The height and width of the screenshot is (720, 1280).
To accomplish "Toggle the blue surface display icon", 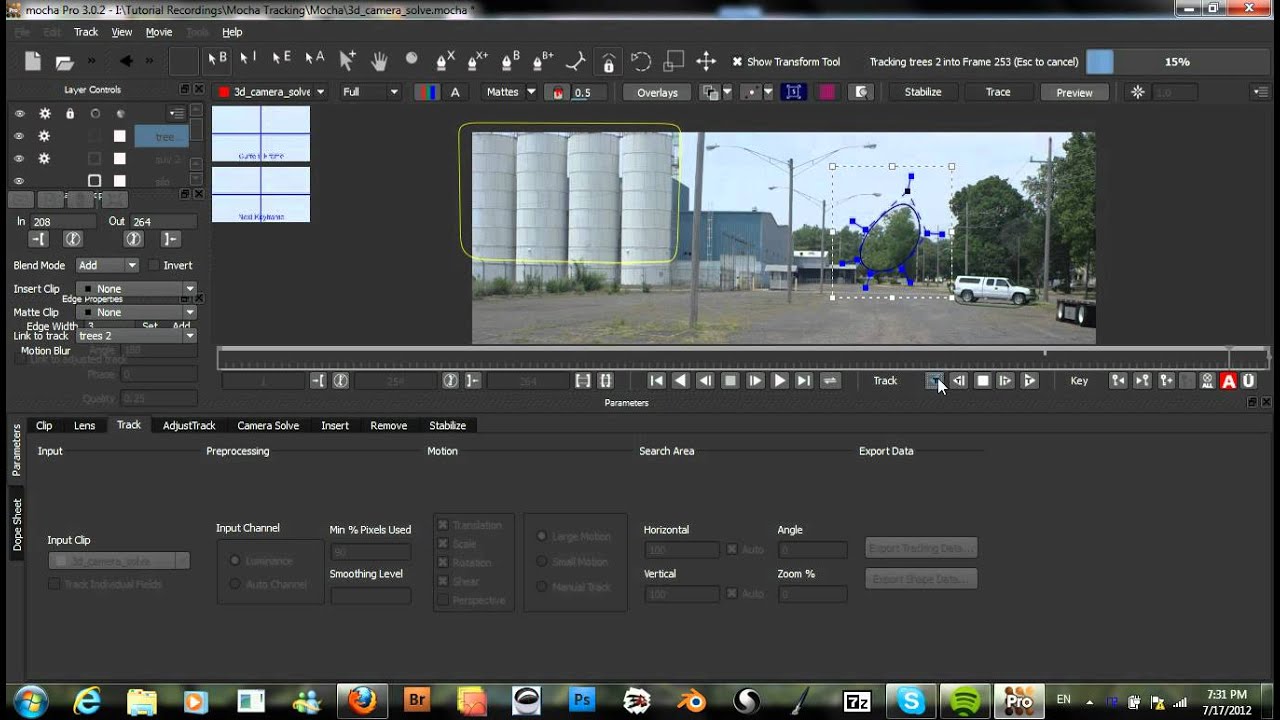I will point(794,92).
